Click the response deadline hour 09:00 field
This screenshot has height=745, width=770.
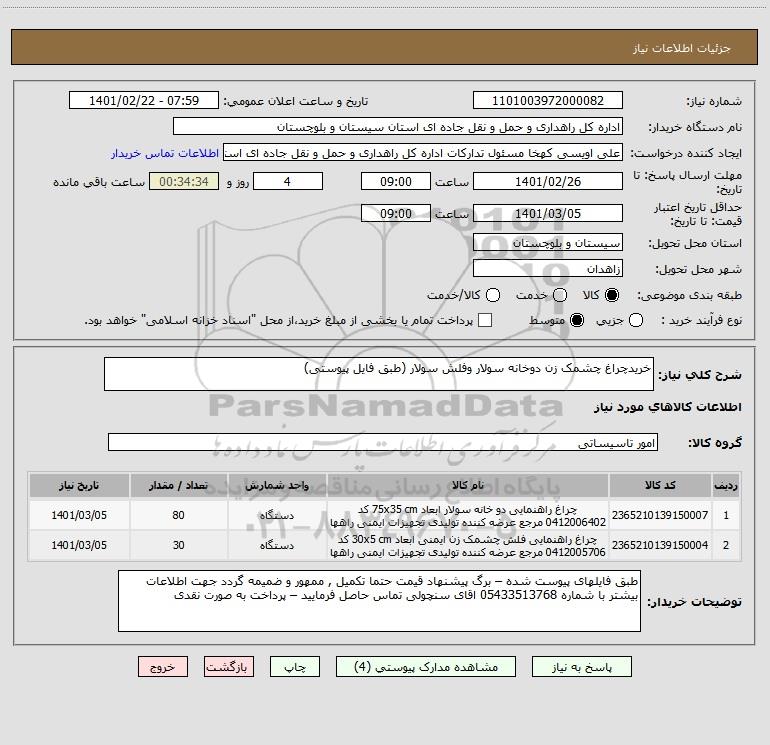click(396, 181)
